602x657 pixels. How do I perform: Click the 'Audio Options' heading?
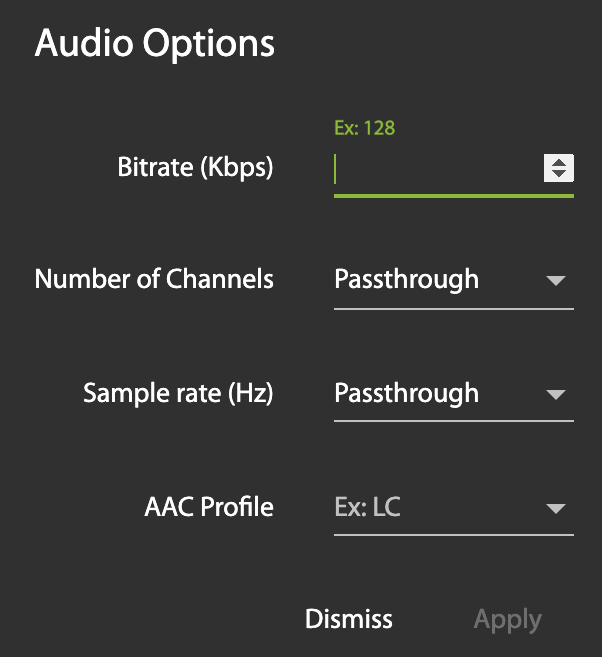click(x=154, y=44)
